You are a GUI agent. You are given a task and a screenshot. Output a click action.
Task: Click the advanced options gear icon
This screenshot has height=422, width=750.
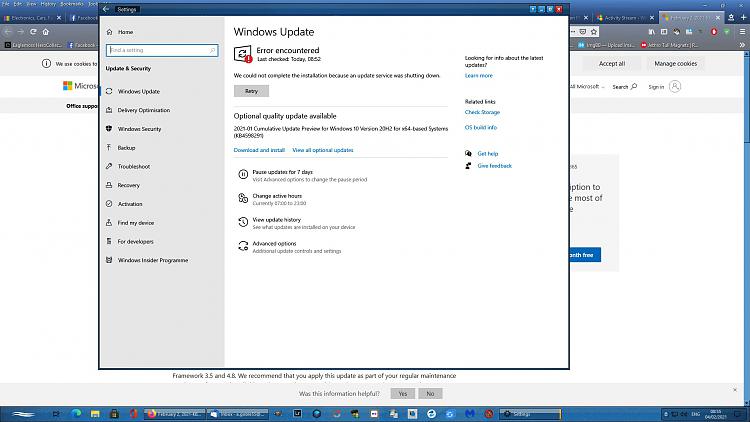click(x=243, y=246)
